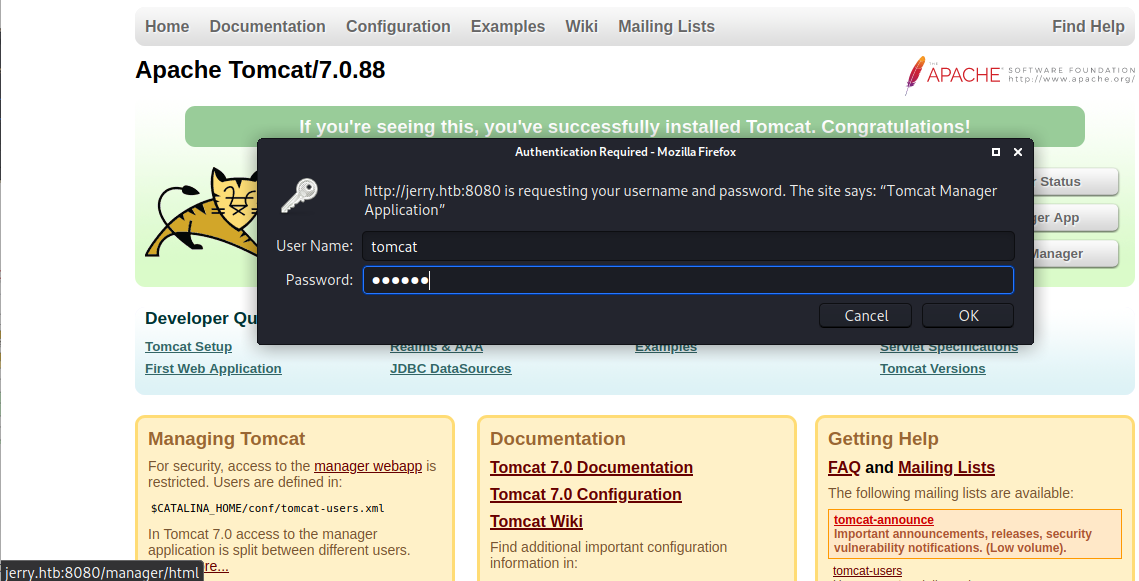Open the FAQ link under Getting Help

(x=843, y=467)
